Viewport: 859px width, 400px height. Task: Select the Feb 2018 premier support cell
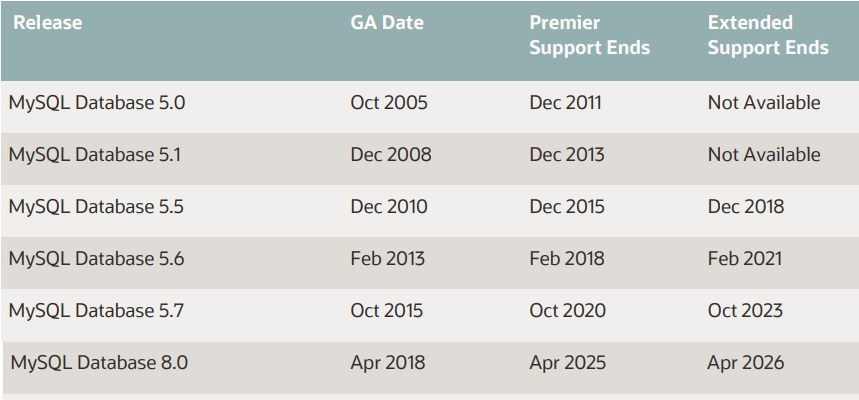click(566, 258)
